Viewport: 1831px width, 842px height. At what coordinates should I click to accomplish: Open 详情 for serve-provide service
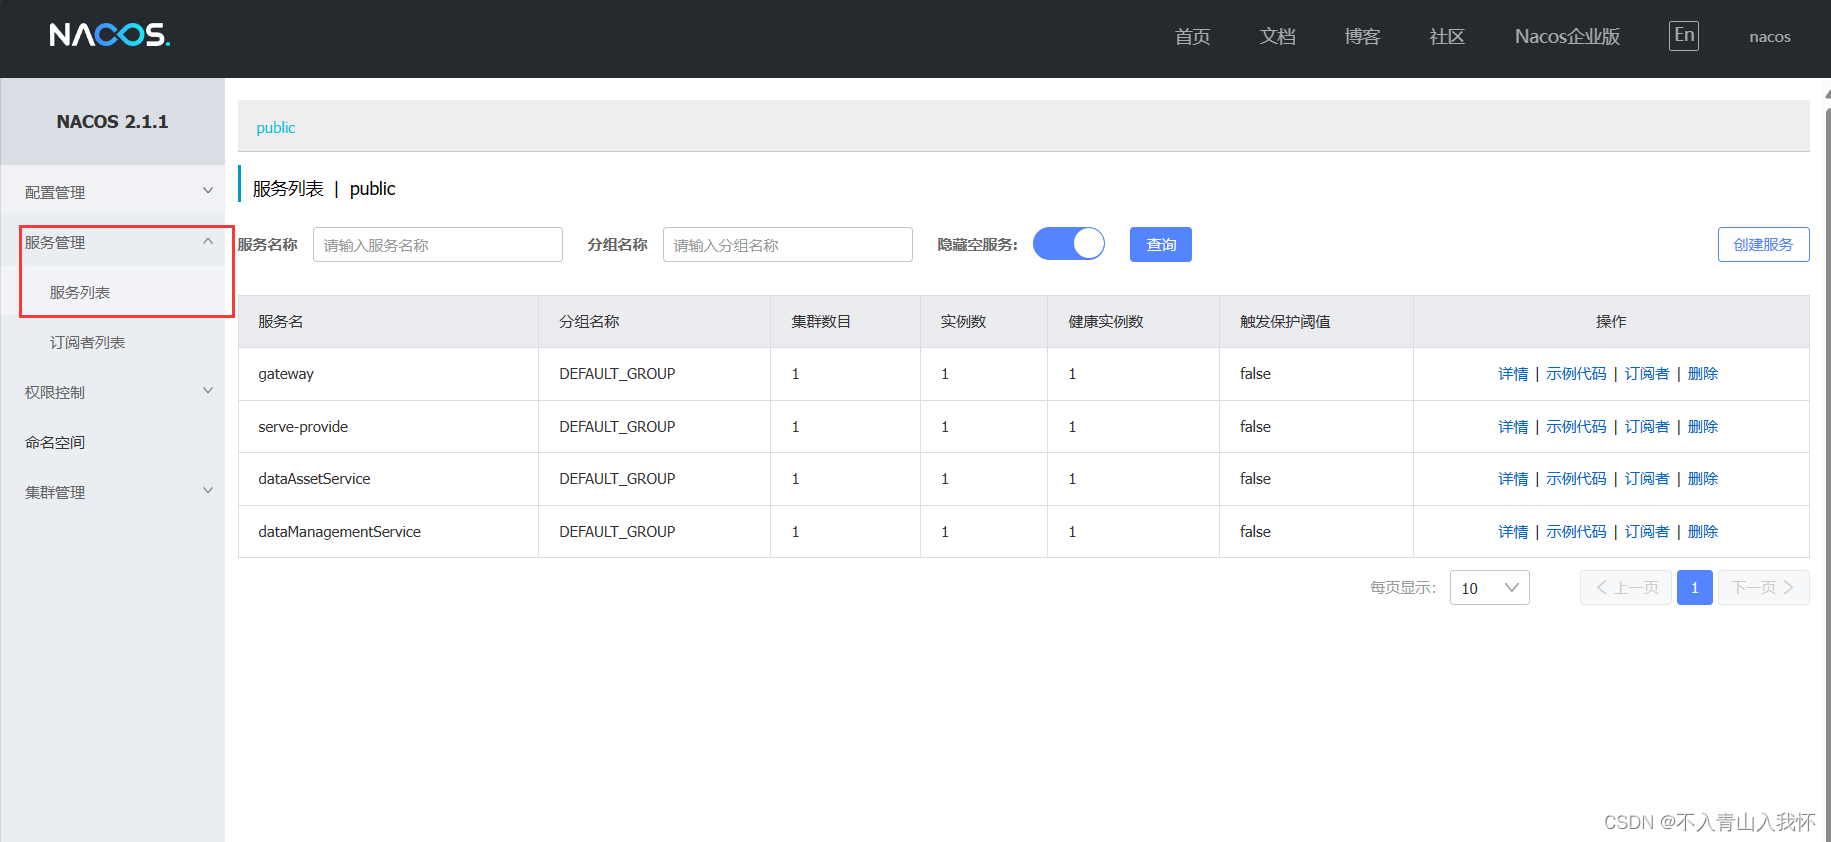pos(1513,427)
